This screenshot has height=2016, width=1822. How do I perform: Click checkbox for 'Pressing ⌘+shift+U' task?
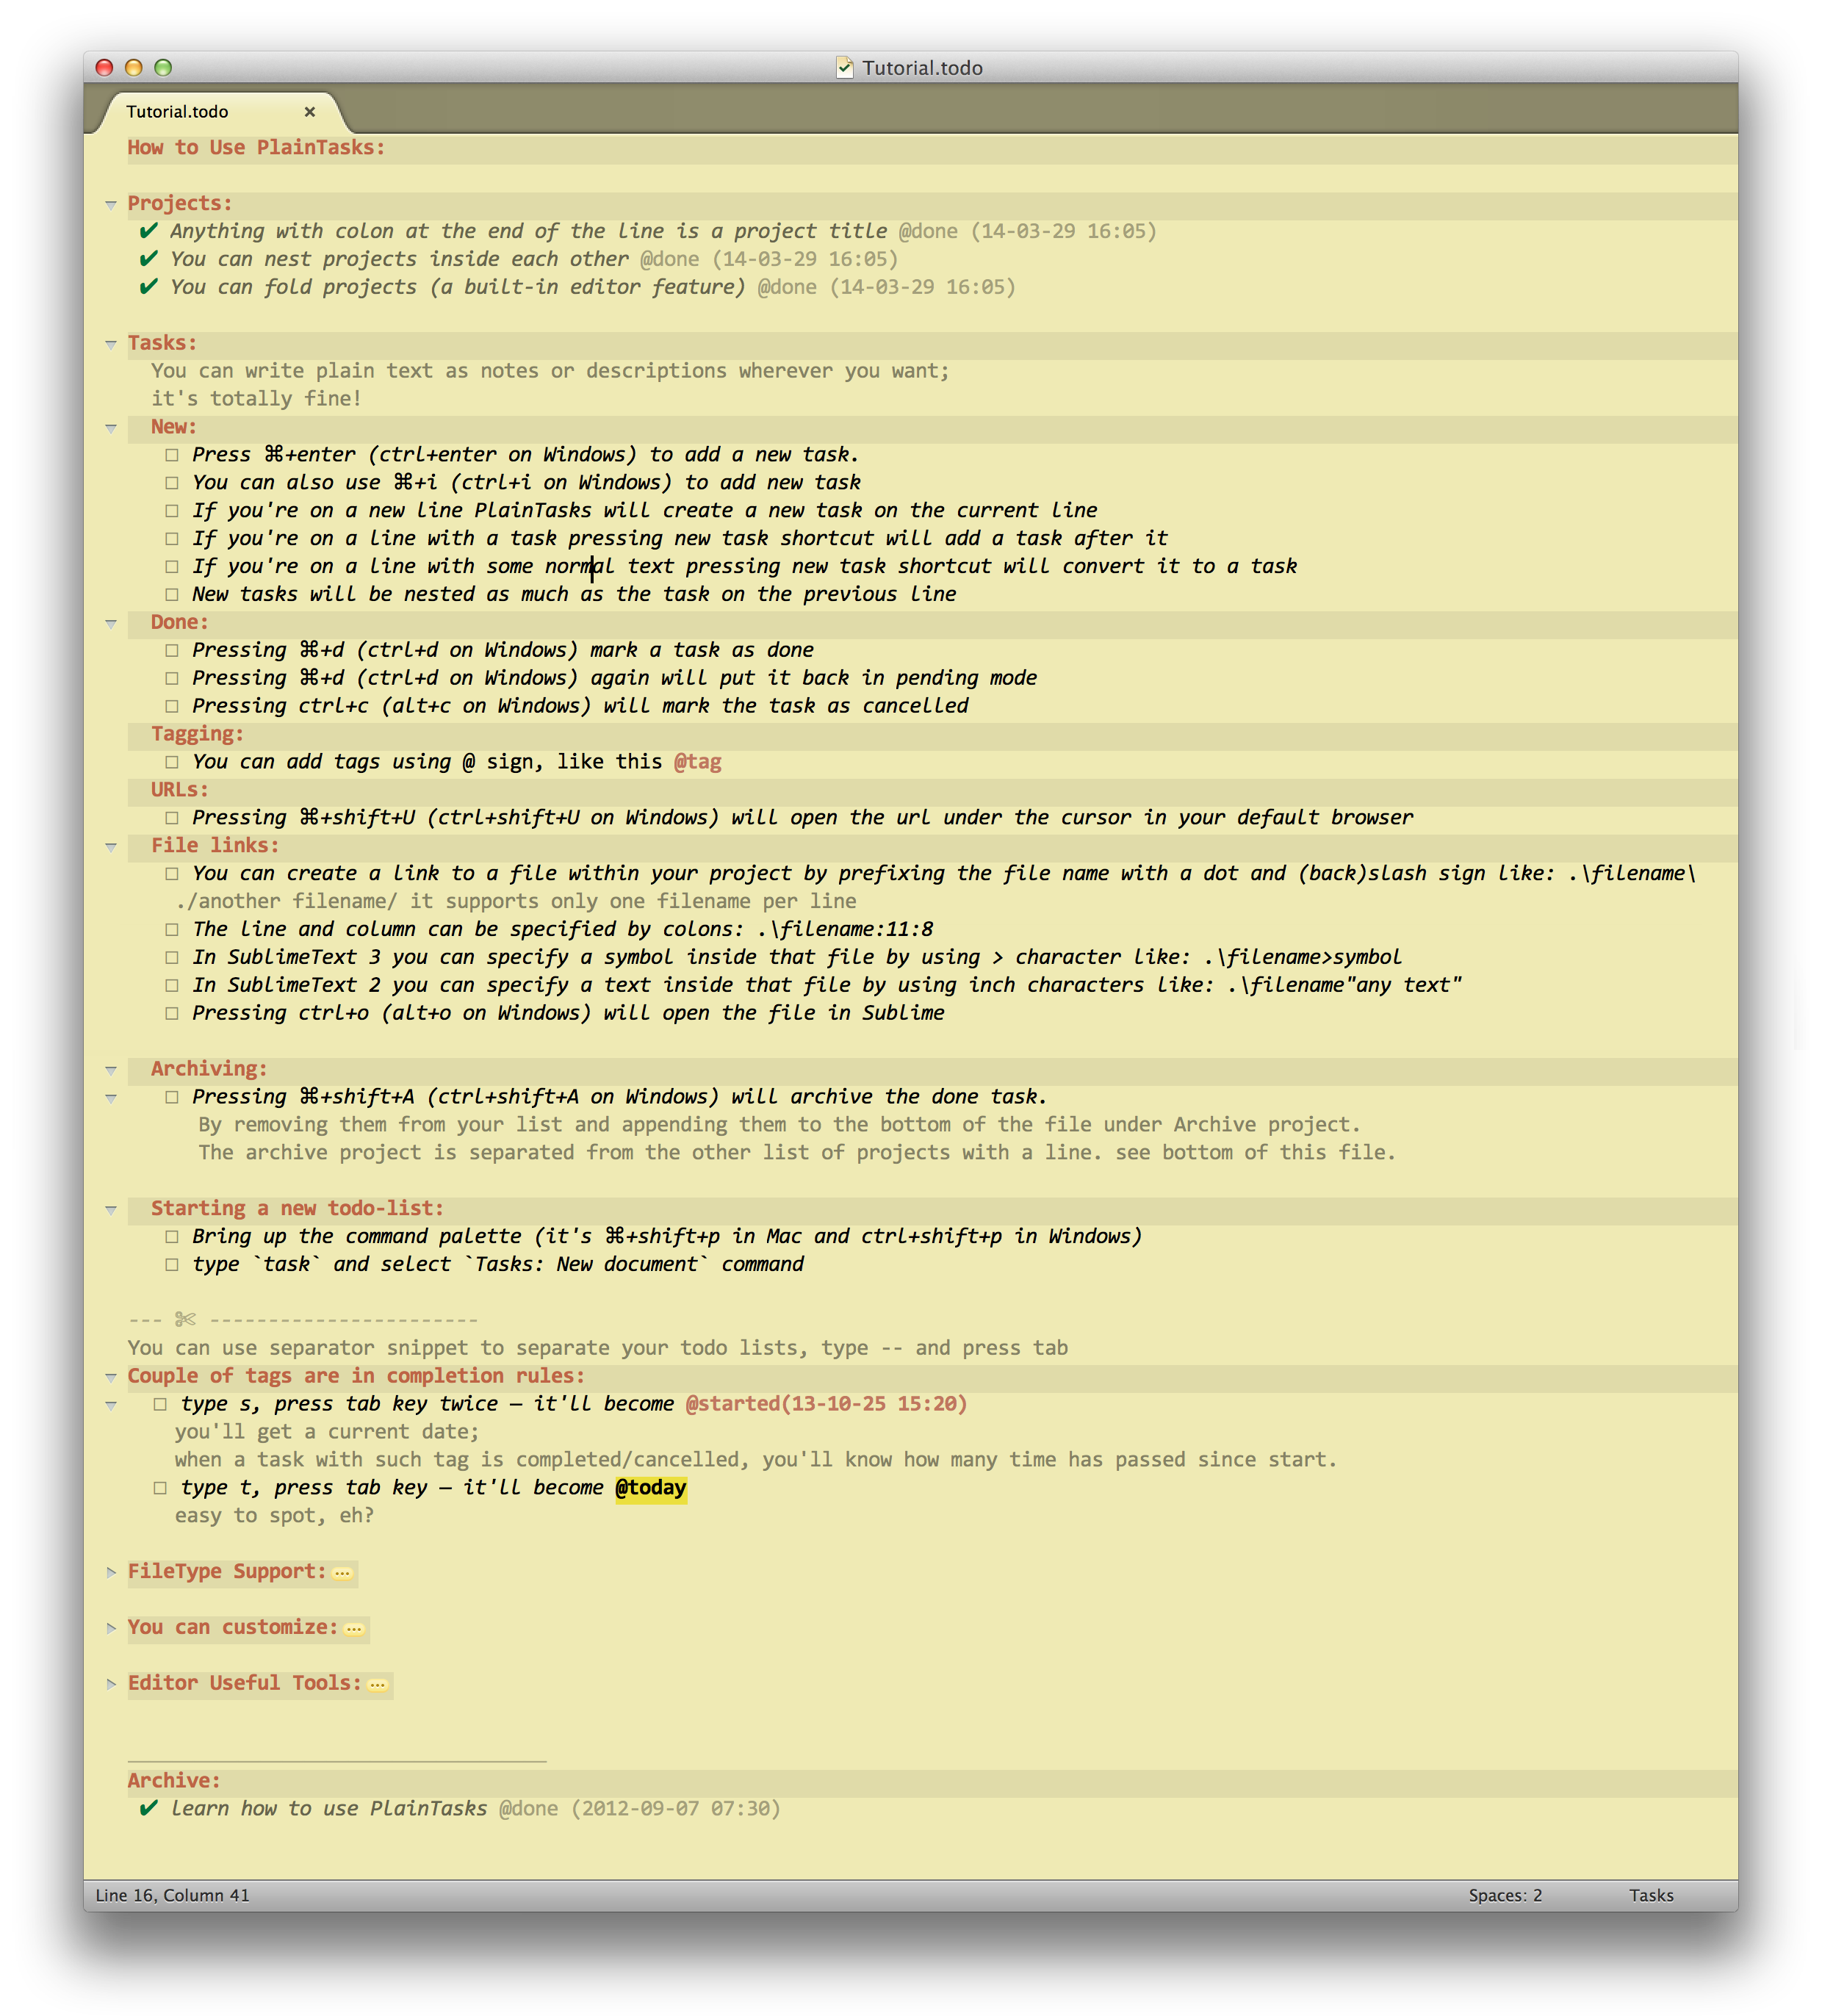(x=172, y=818)
